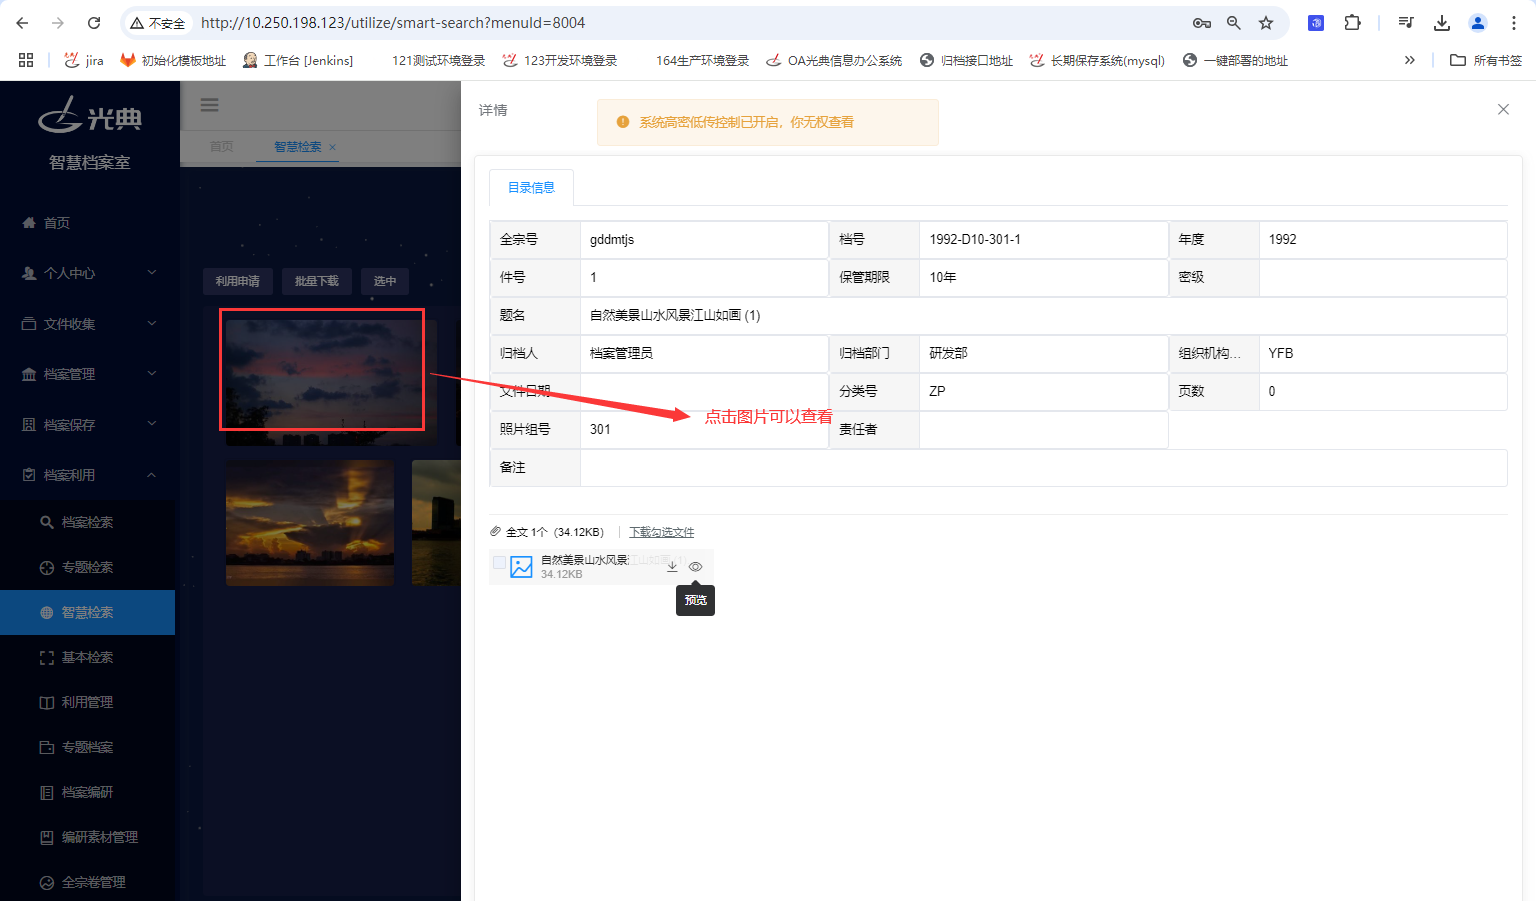
Task: Go to 首页 in sidebar
Action: (x=57, y=223)
